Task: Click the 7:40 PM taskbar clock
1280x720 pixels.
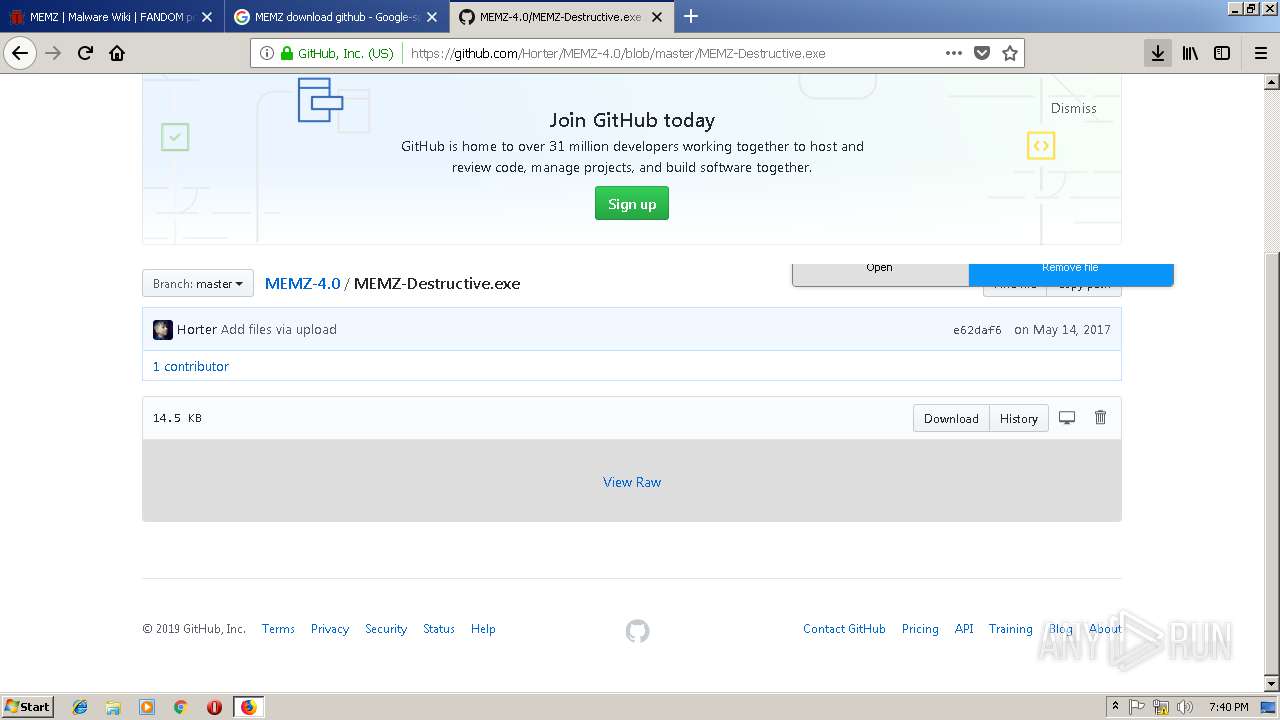Action: [x=1228, y=707]
